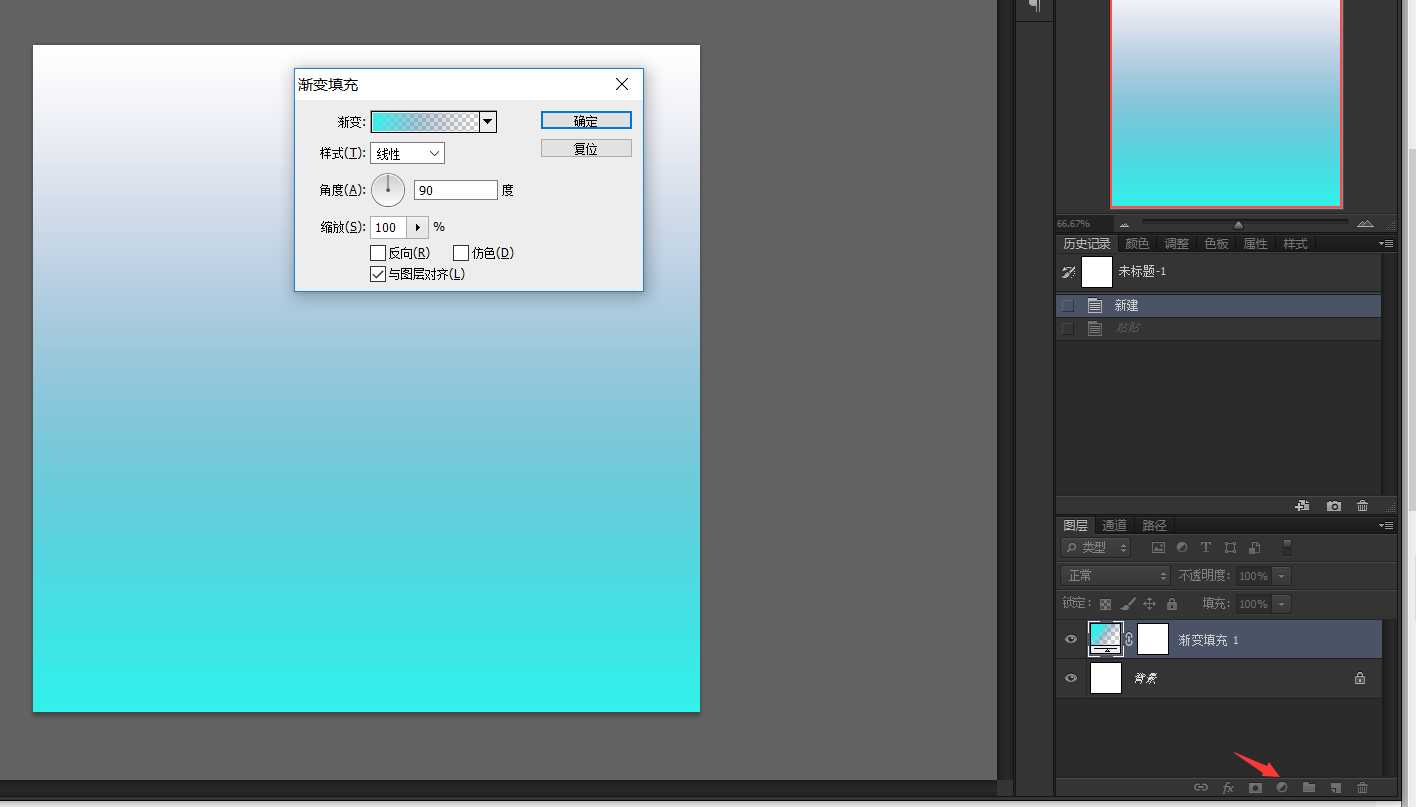The image size is (1416, 807).
Task: Click the History panel trash icon
Action: coord(1362,506)
